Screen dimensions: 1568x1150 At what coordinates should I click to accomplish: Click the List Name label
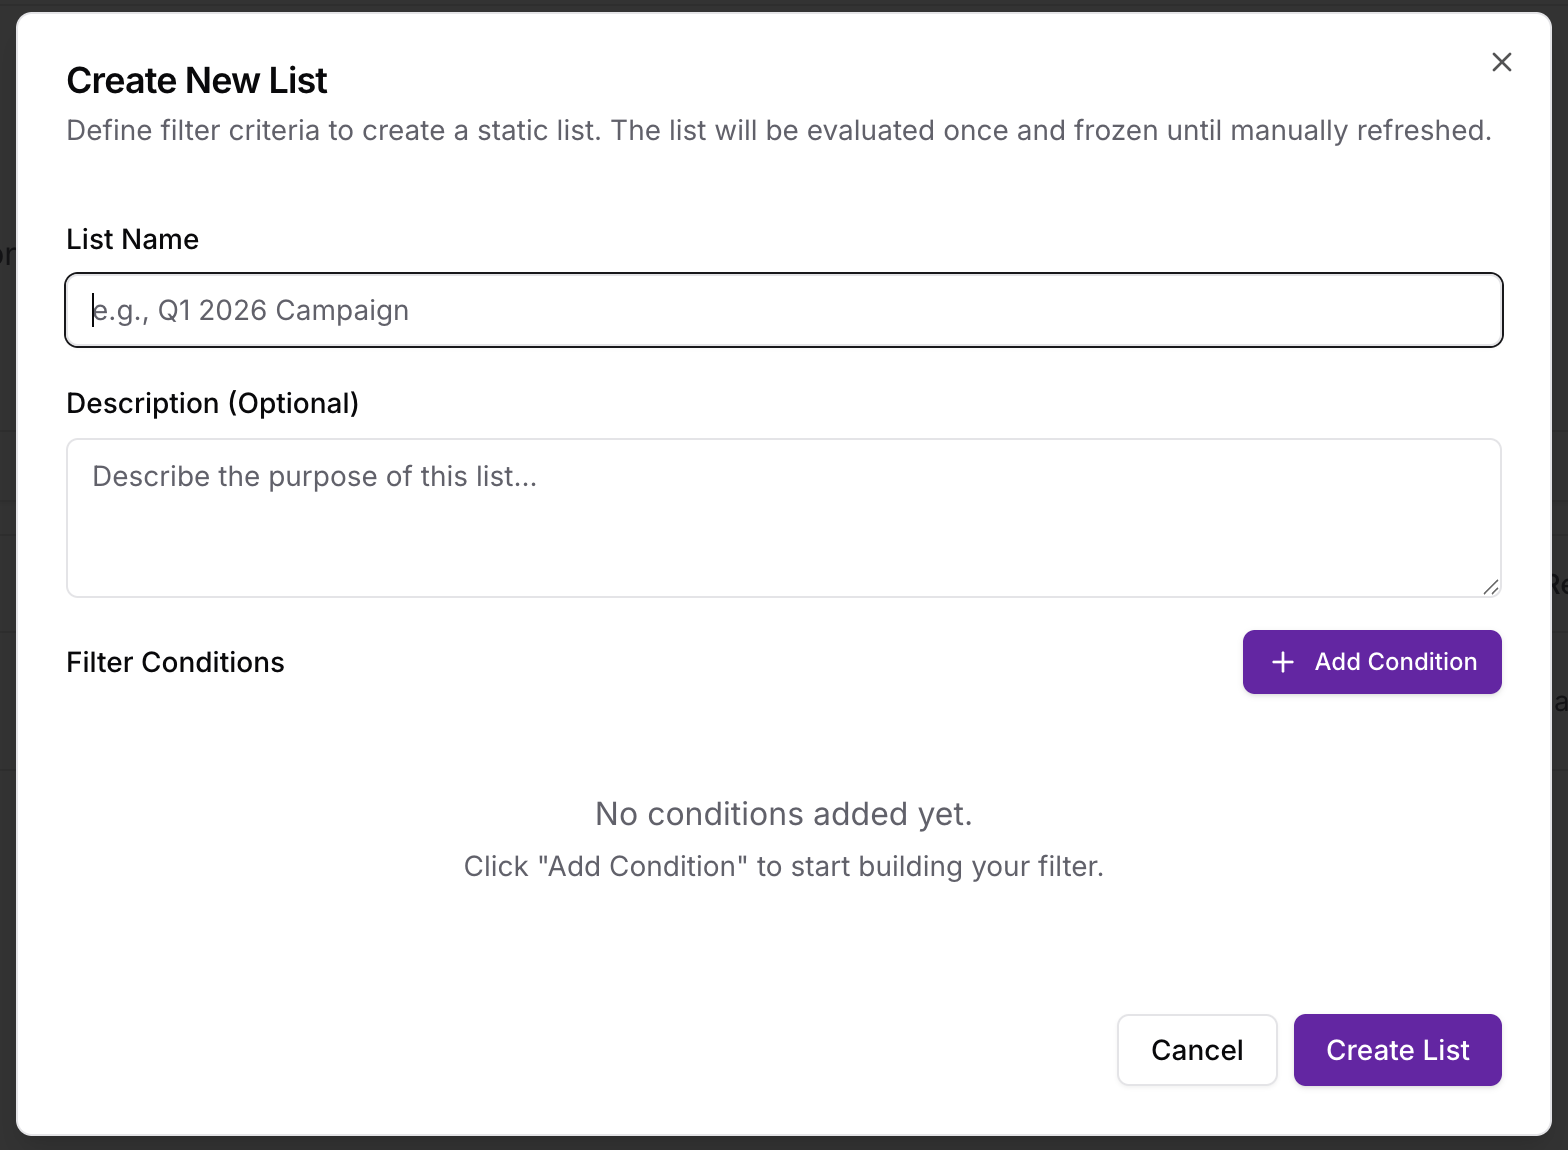(x=132, y=239)
